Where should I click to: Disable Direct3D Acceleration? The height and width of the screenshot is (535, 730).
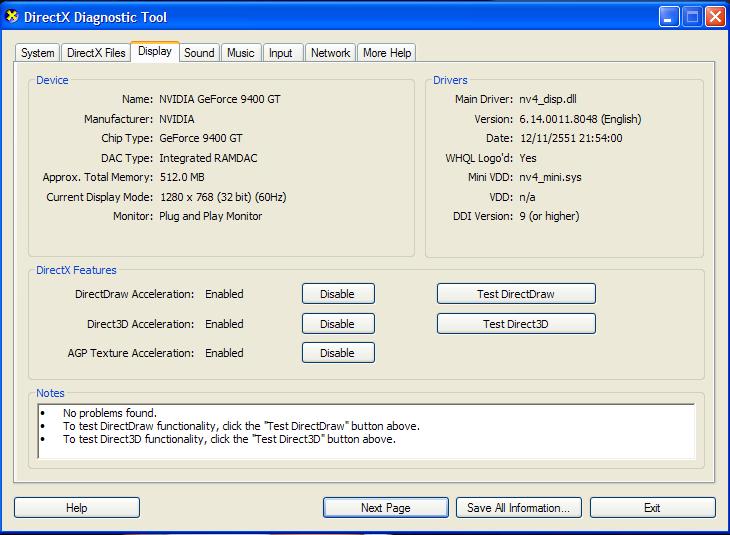[x=337, y=324]
